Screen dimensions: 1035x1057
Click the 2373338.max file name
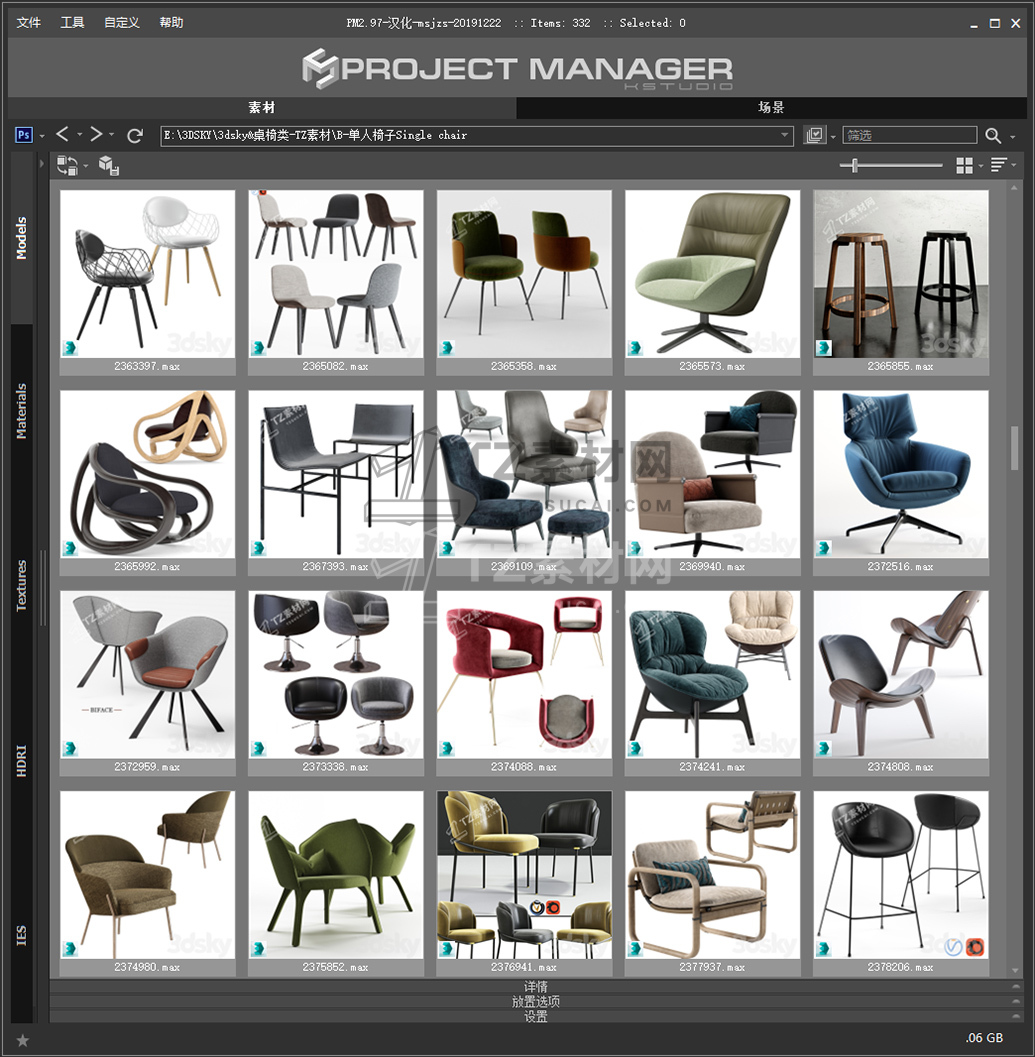(x=335, y=767)
